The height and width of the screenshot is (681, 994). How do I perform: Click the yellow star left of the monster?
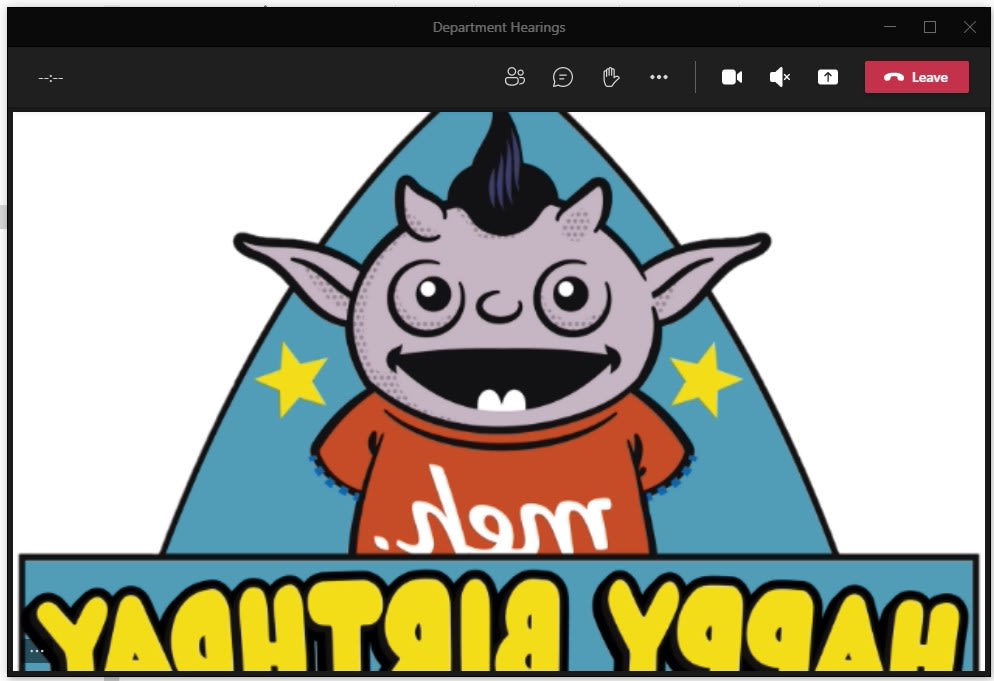pyautogui.click(x=291, y=380)
